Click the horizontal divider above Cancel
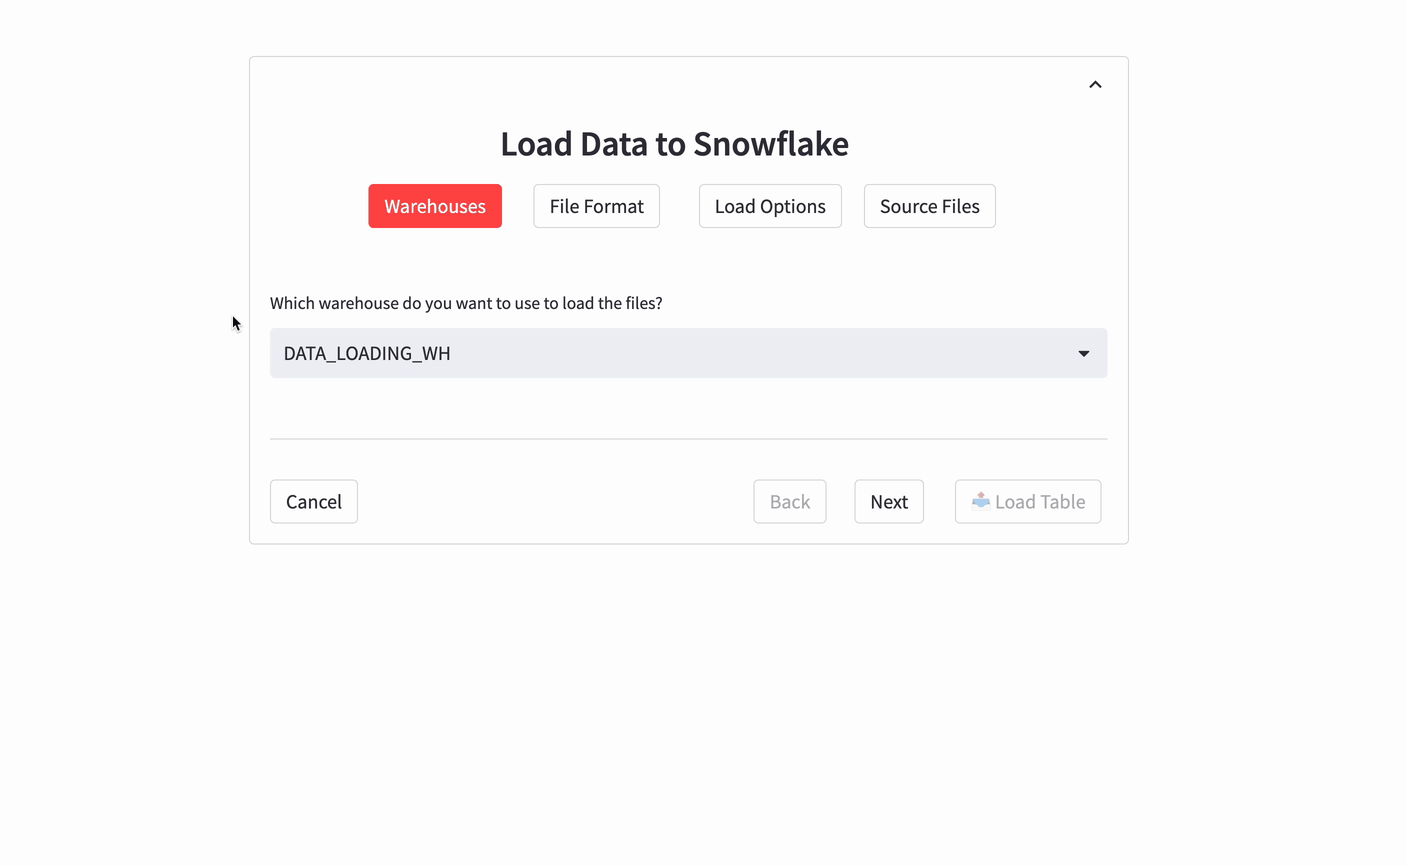1407x866 pixels. 688,439
